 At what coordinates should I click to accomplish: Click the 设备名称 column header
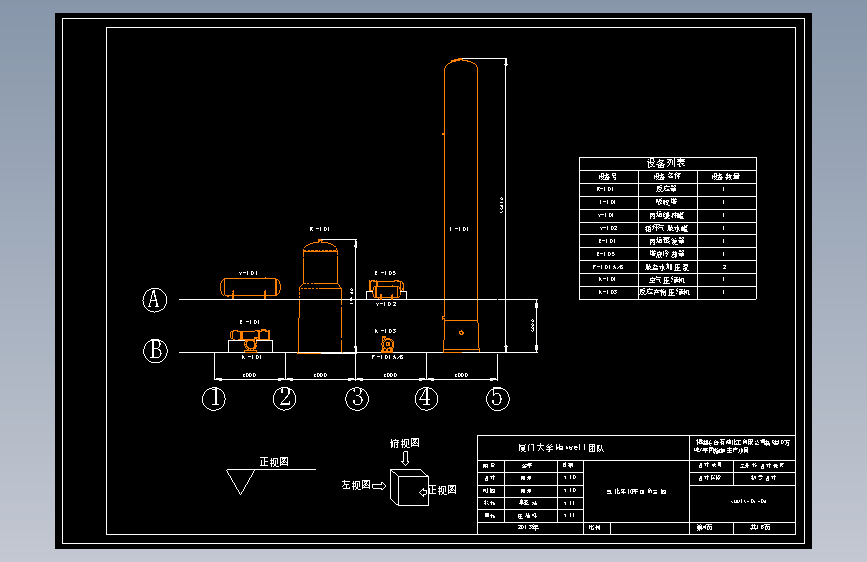(667, 176)
